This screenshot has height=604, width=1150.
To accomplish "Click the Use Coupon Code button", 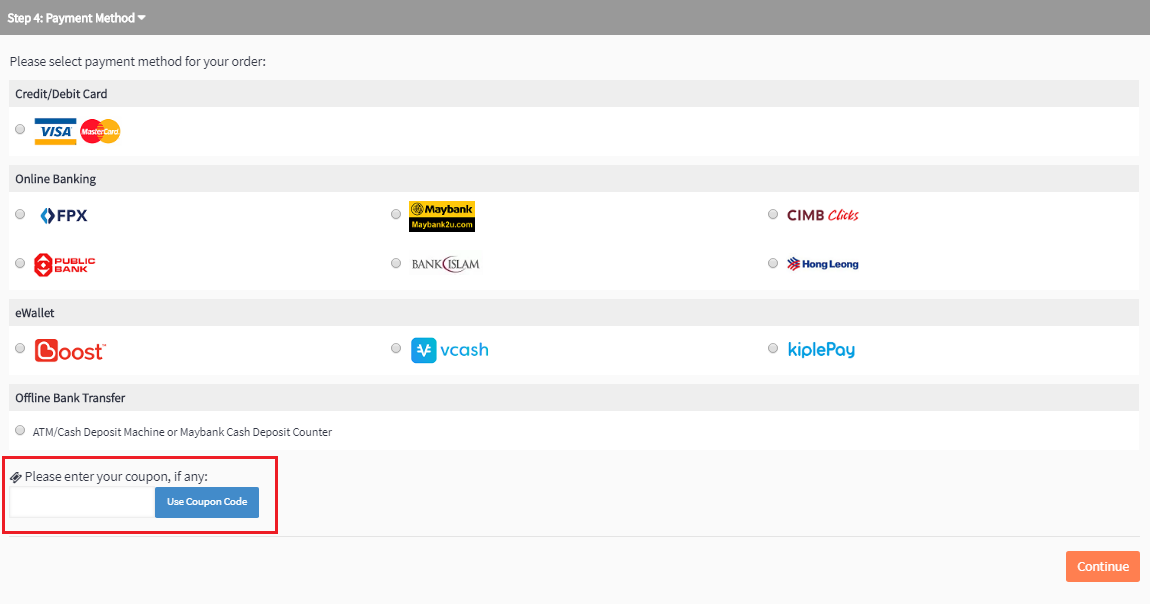I will 207,502.
